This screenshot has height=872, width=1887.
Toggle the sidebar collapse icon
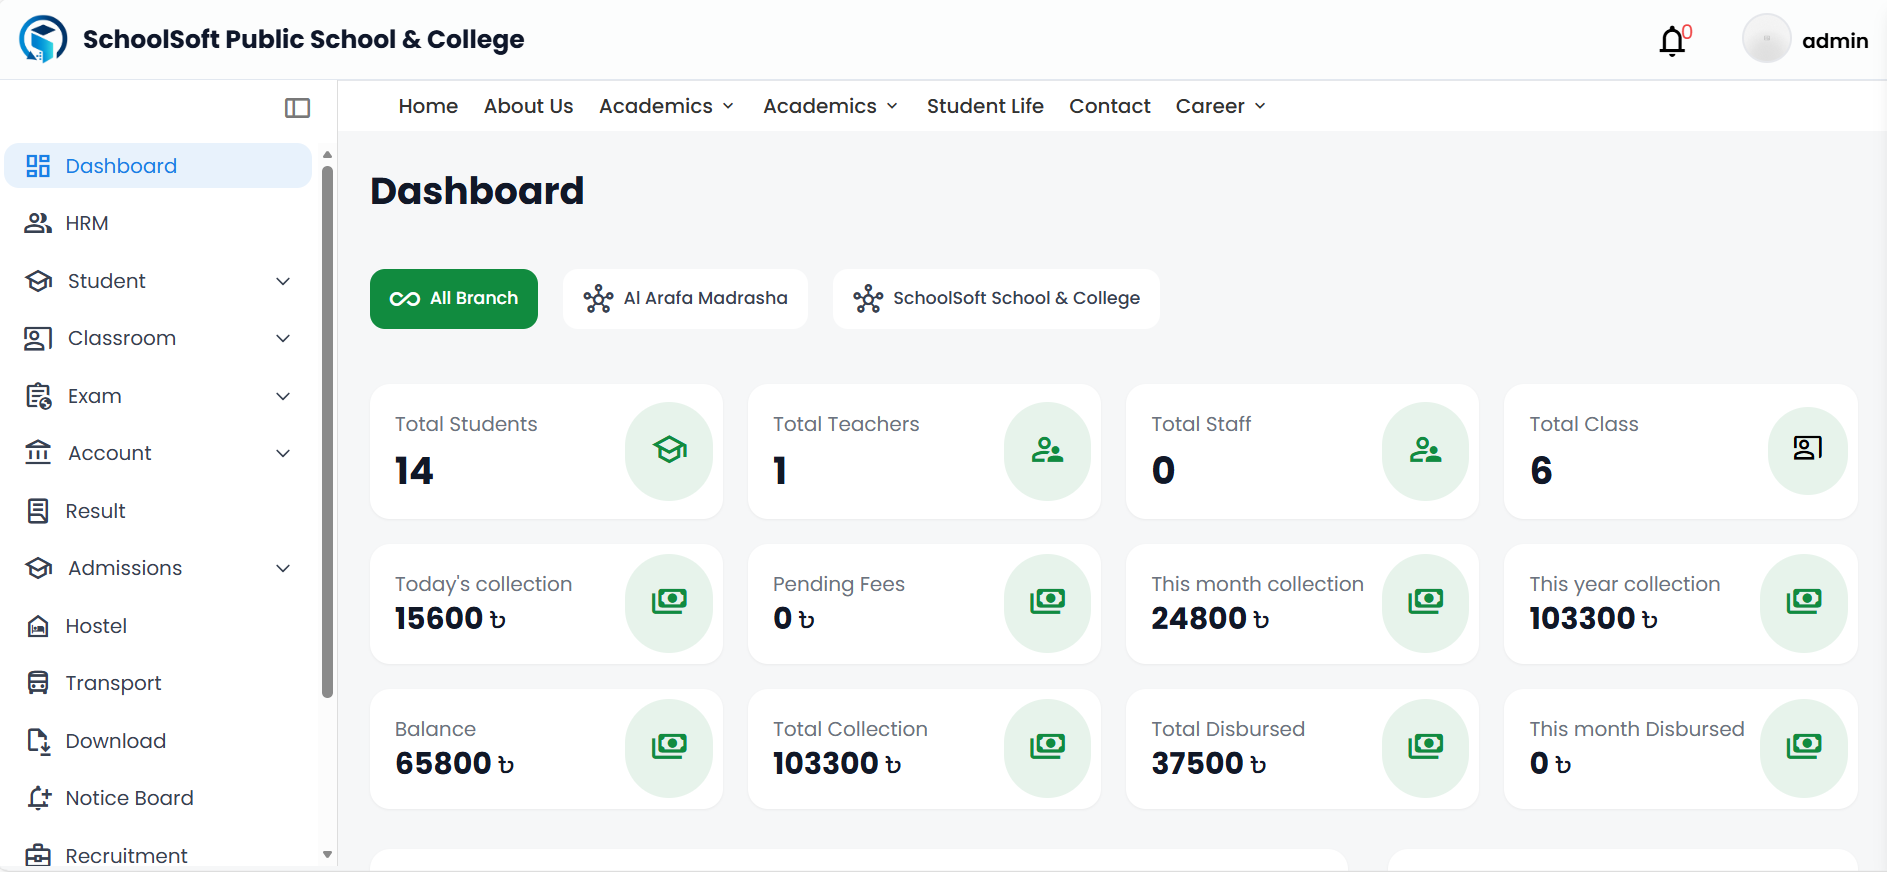pyautogui.click(x=297, y=108)
